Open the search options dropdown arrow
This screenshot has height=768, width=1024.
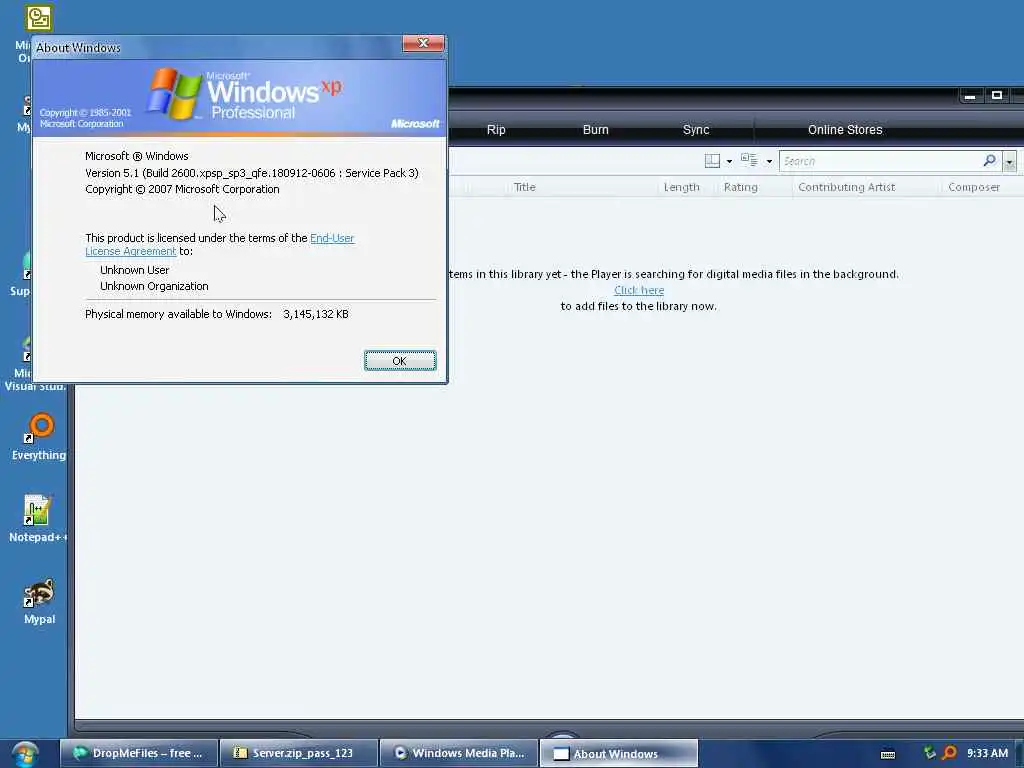click(1010, 161)
